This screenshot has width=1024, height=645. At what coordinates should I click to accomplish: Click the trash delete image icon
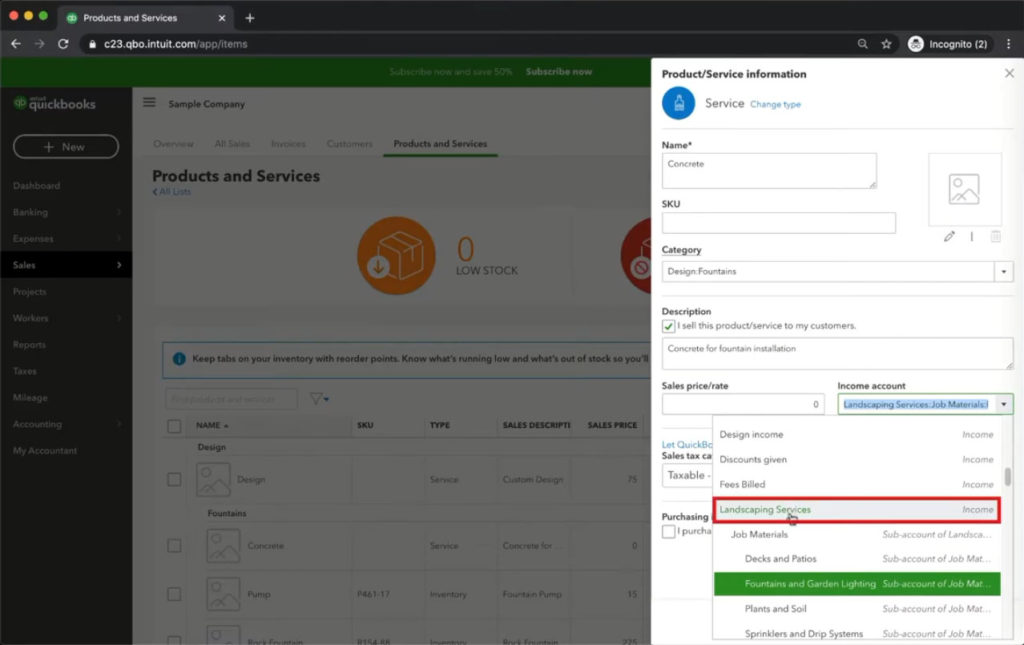[x=995, y=236]
